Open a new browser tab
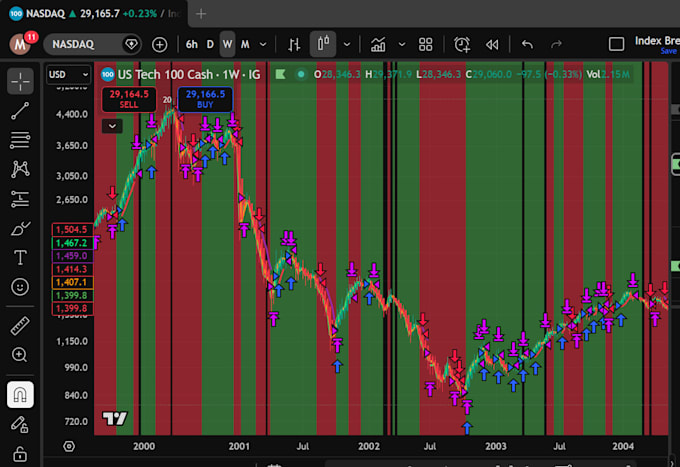The image size is (680, 467). pos(201,14)
